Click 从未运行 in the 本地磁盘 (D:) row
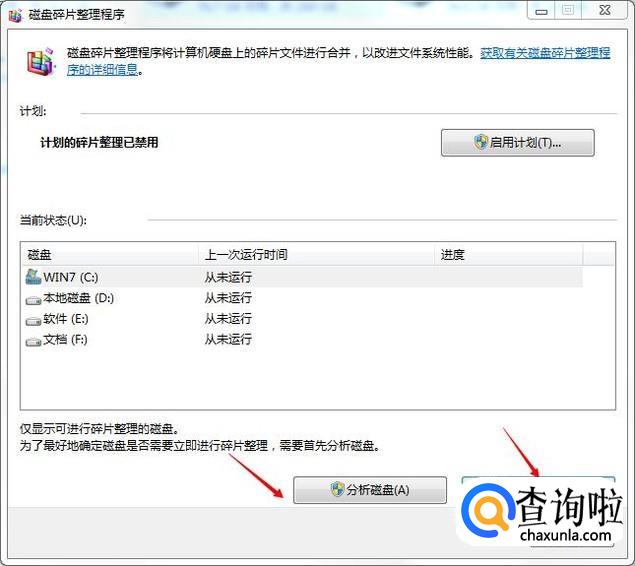This screenshot has height=566, width=635. coord(228,298)
